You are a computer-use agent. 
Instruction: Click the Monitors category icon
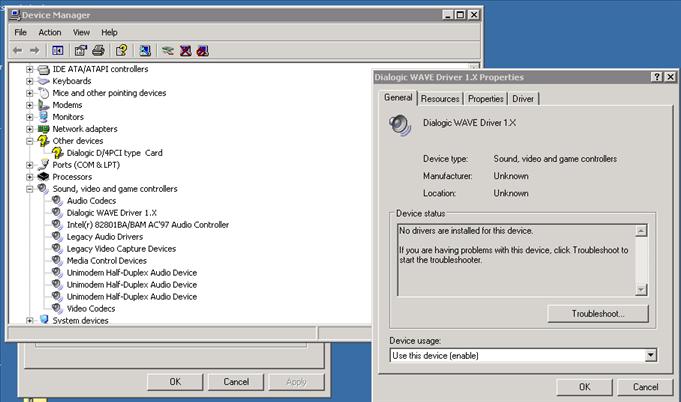click(43, 117)
